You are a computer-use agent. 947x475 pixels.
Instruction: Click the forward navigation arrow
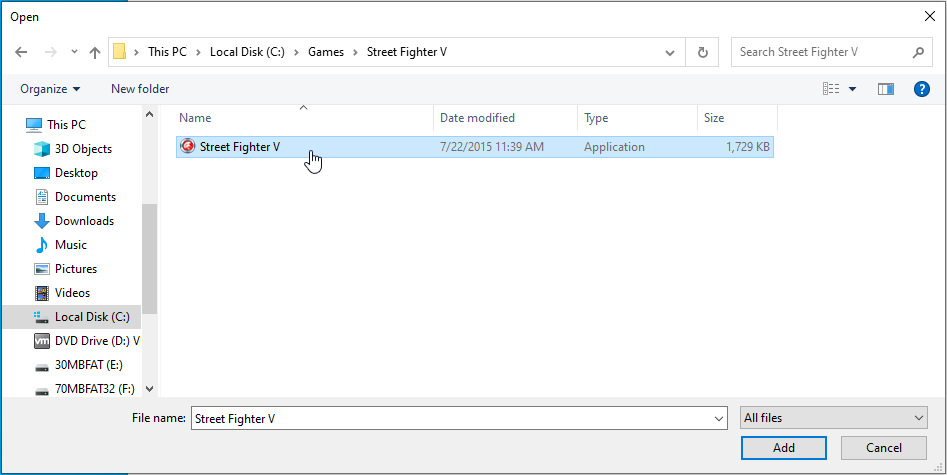[51, 52]
